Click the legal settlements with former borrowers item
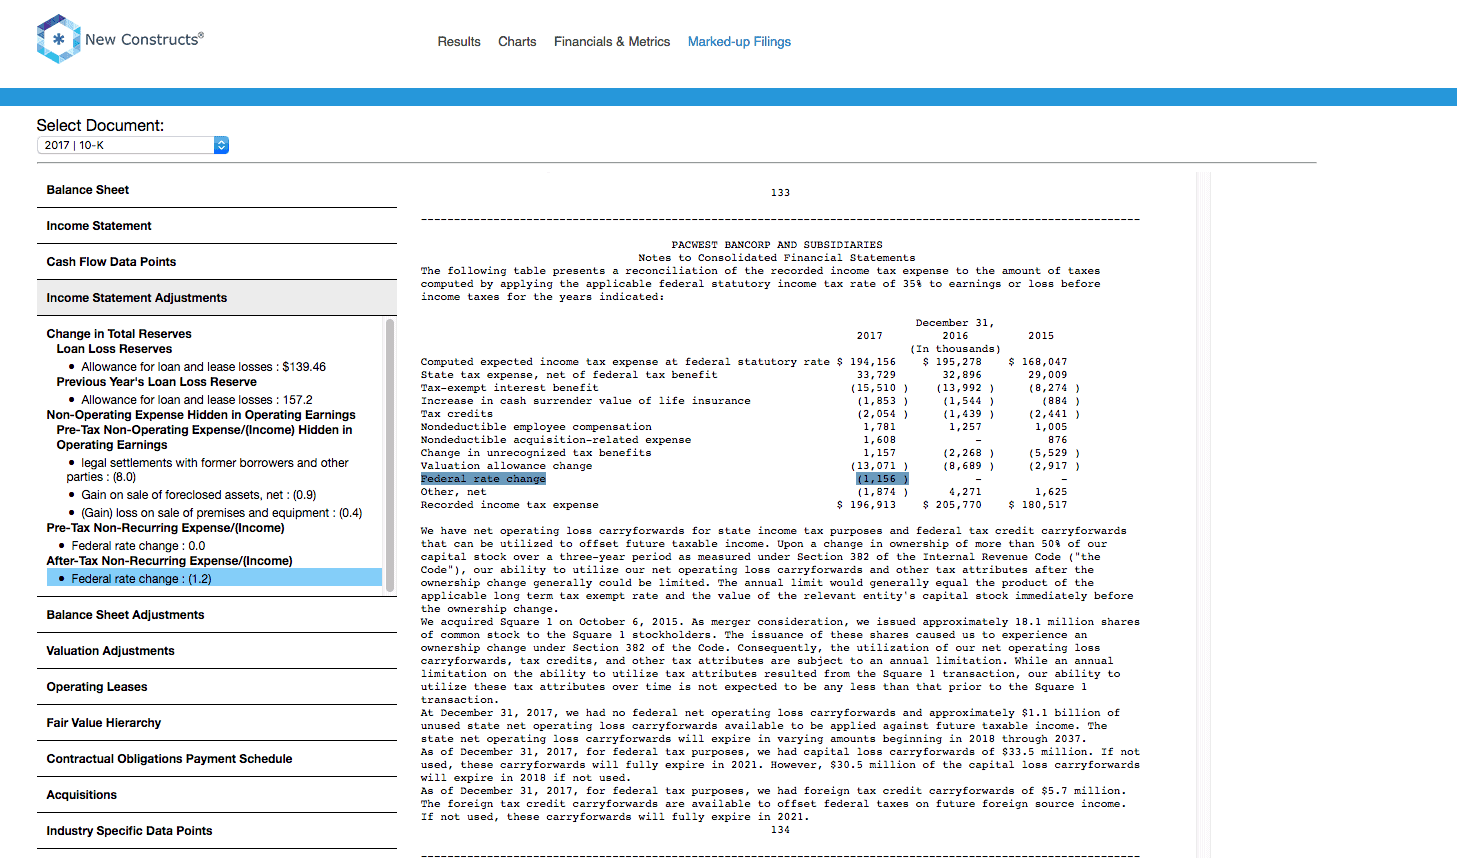 tap(208, 470)
